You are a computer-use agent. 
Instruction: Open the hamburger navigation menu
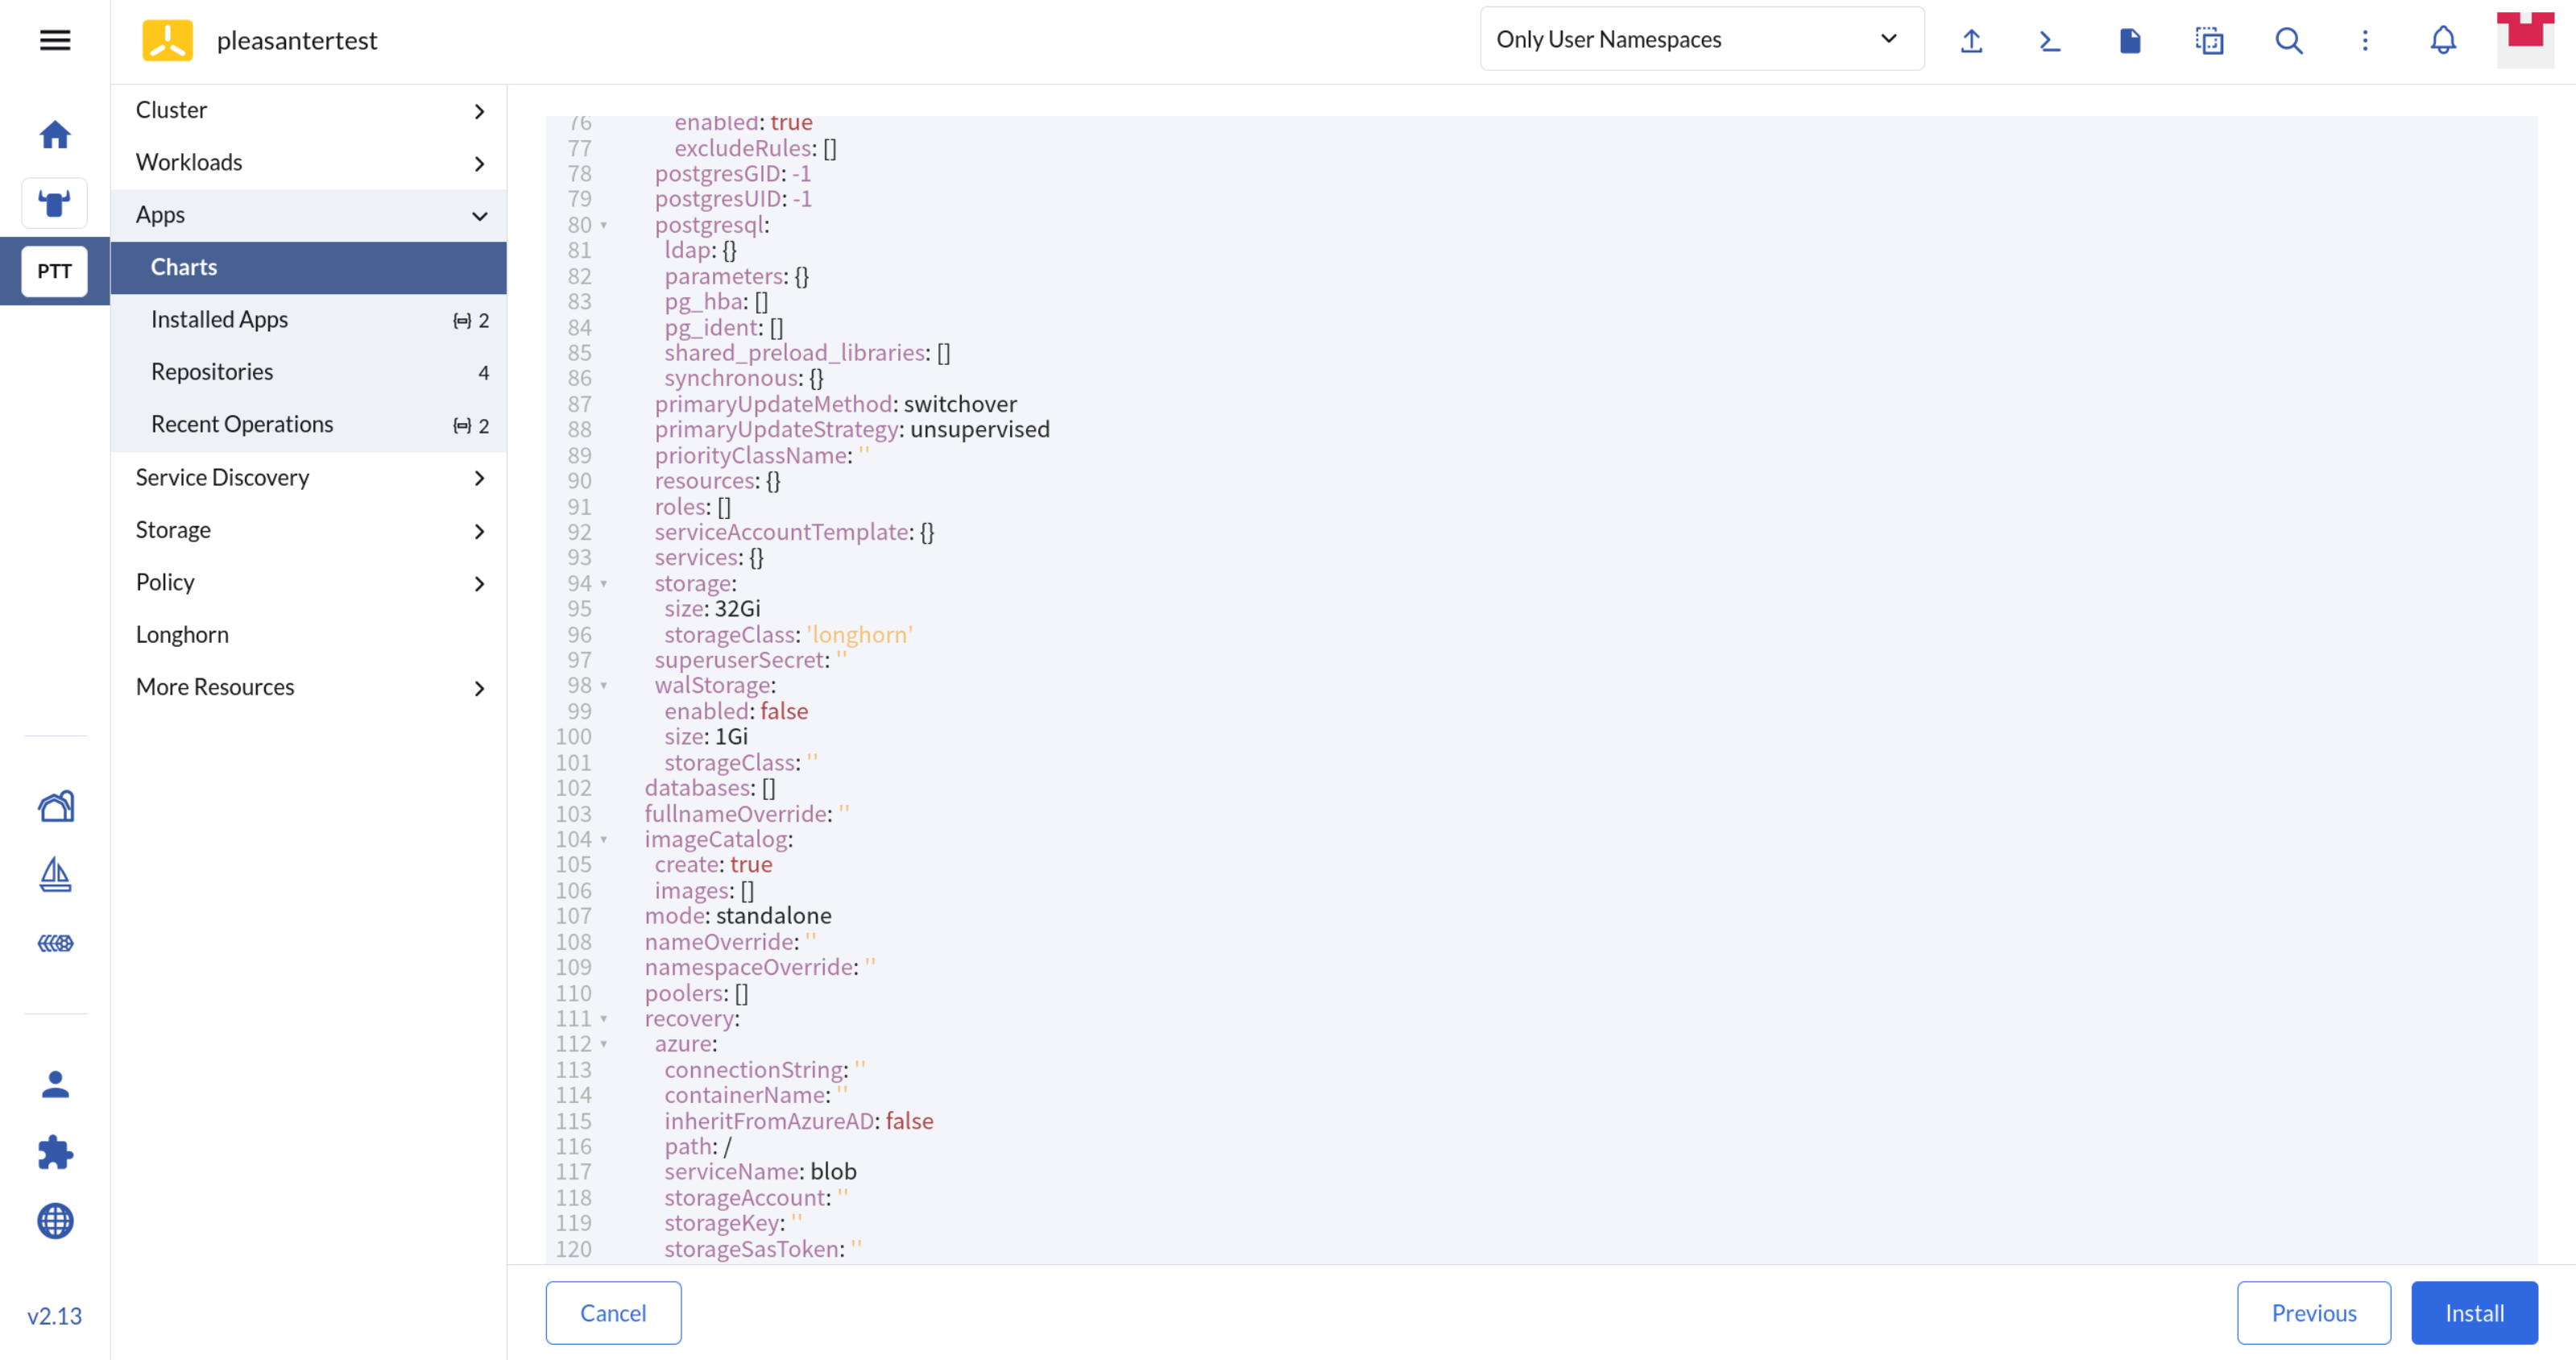[55, 40]
